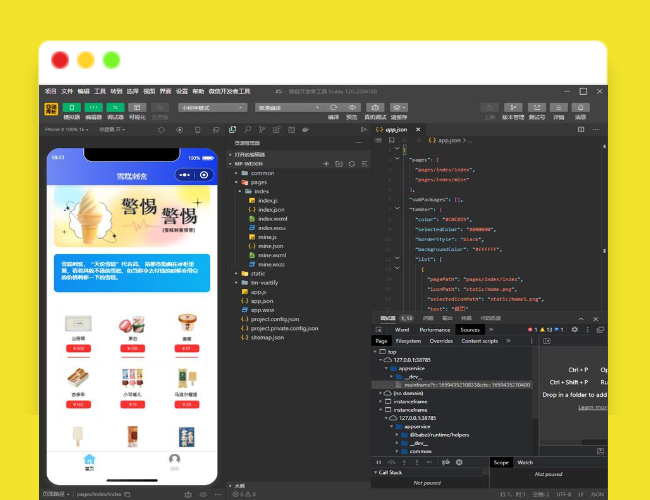Click the ice cream warning banner
The image size is (650, 500).
pyautogui.click(x=132, y=217)
